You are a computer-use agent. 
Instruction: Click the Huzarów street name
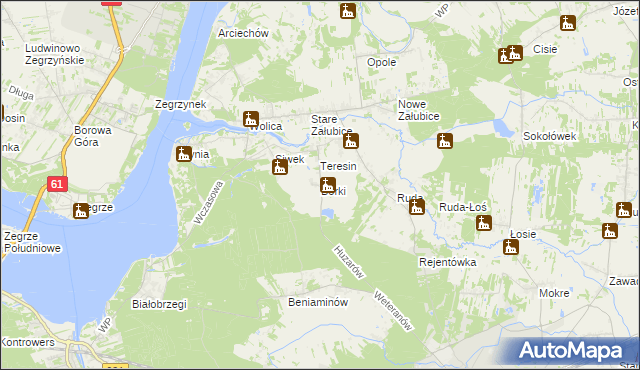pos(349,262)
